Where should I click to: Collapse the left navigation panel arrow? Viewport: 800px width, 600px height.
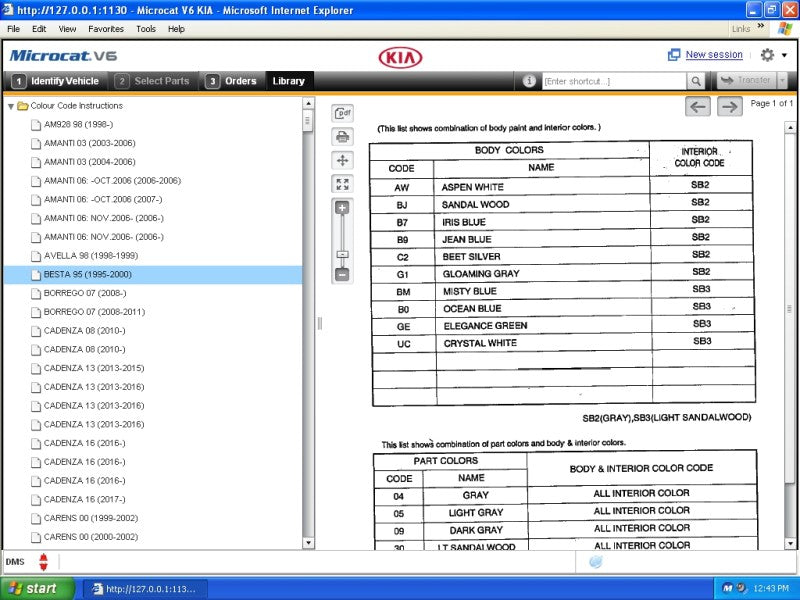[321, 323]
